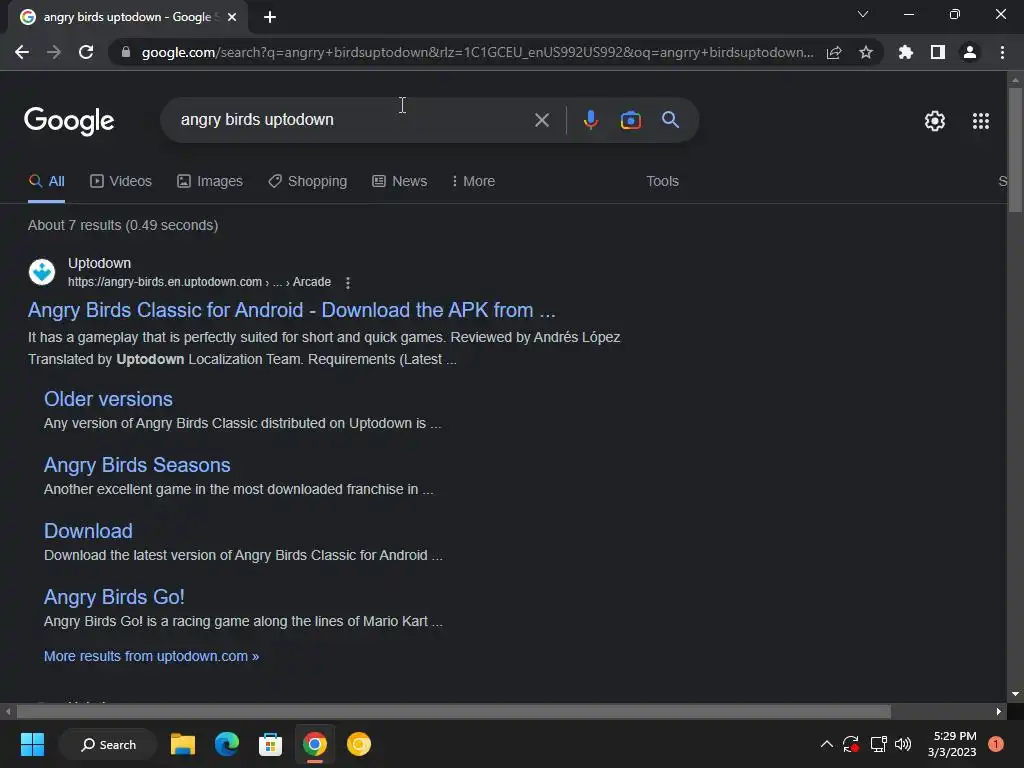1024x768 pixels.
Task: Switch to the Videos tab
Action: (121, 182)
